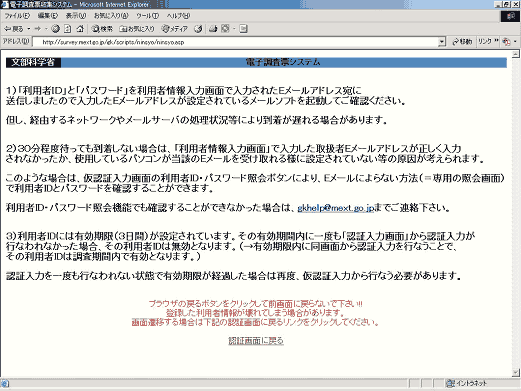The width and height of the screenshot is (521, 391).
Task: Click the gkhelp@mext.go.jp email link
Action: (335, 208)
